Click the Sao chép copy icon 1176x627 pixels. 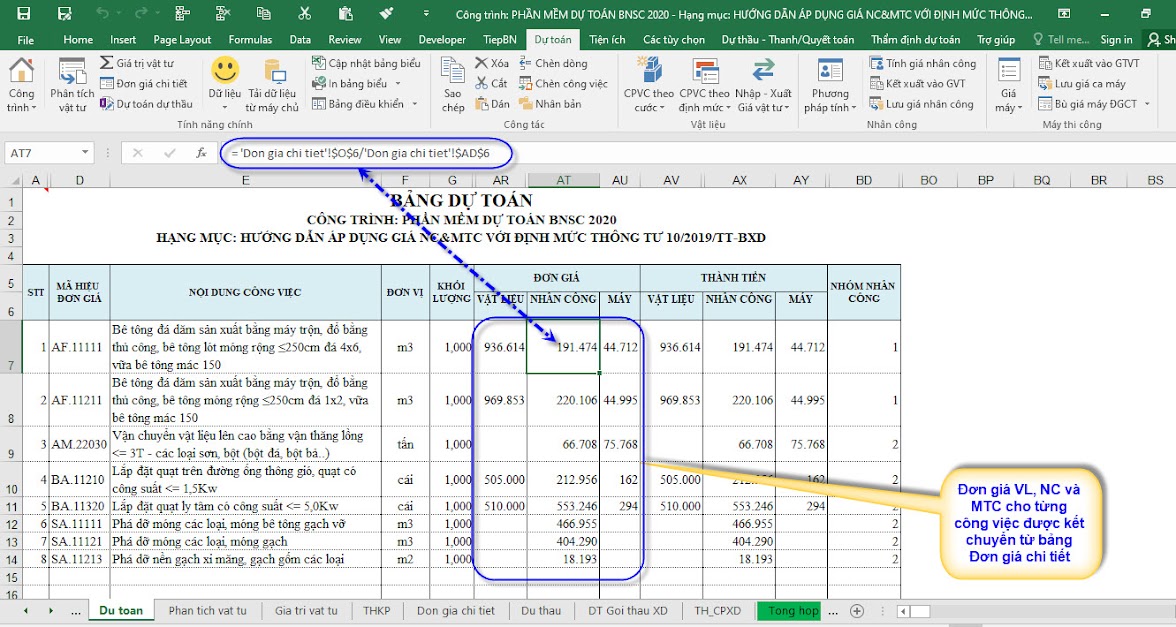tap(452, 72)
